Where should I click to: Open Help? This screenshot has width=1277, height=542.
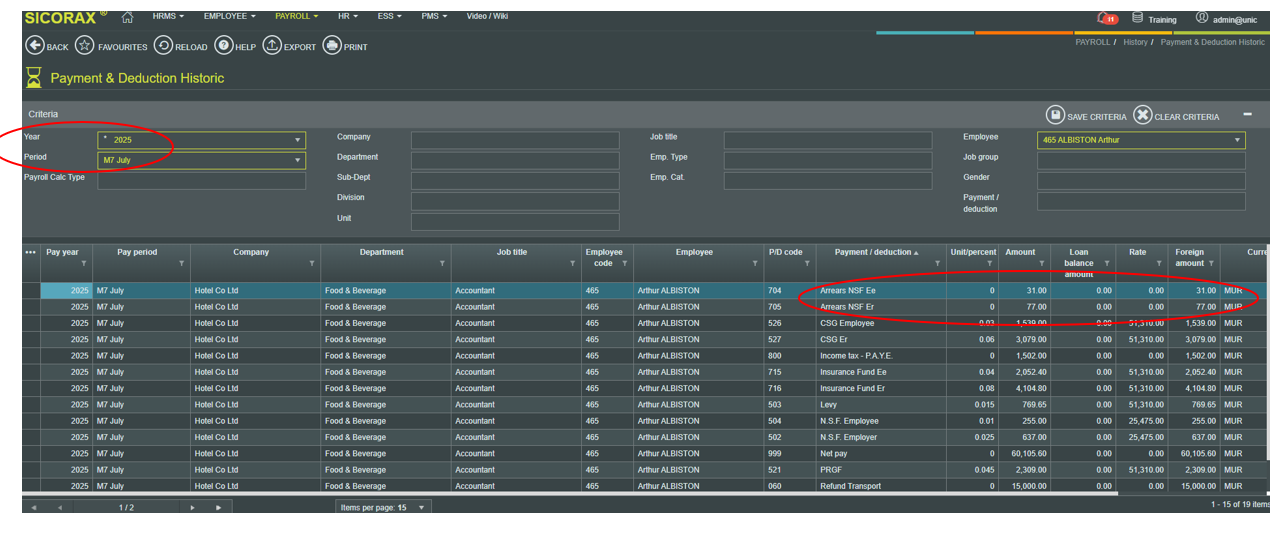[223, 46]
